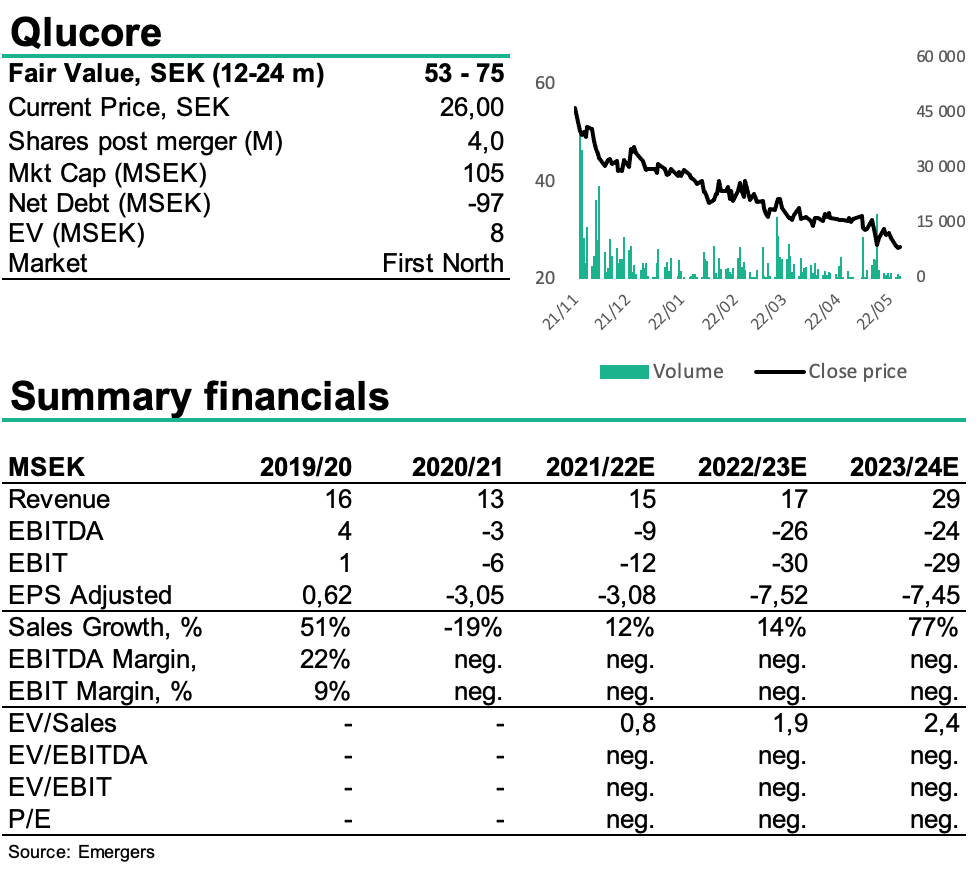This screenshot has height=870, width=978.
Task: Click the 2019/20 column header
Action: pyautogui.click(x=306, y=467)
